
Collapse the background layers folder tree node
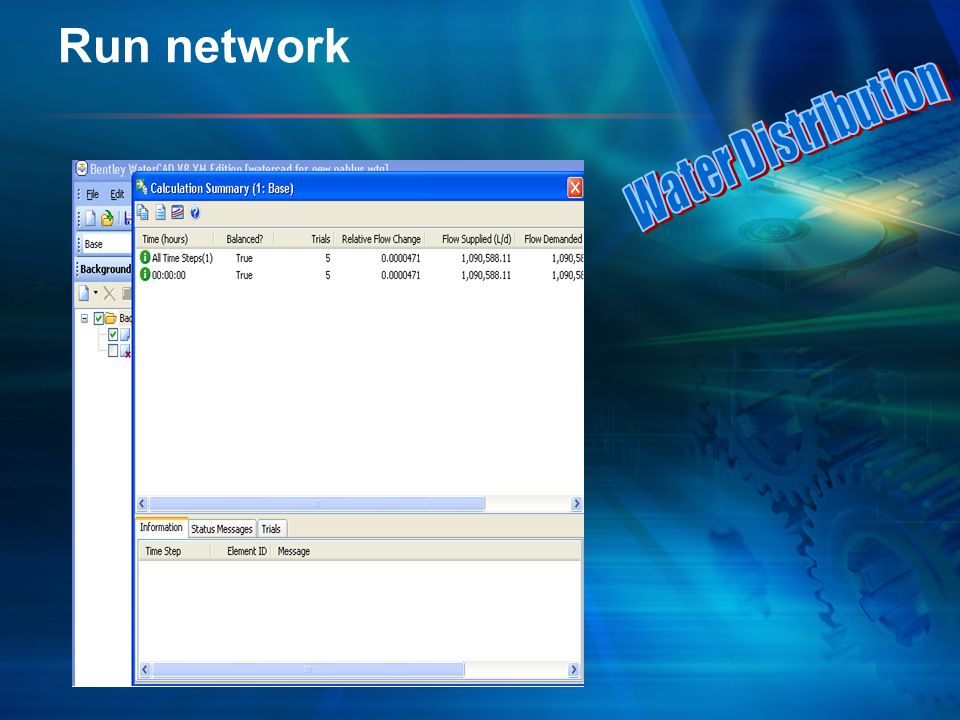(84, 318)
